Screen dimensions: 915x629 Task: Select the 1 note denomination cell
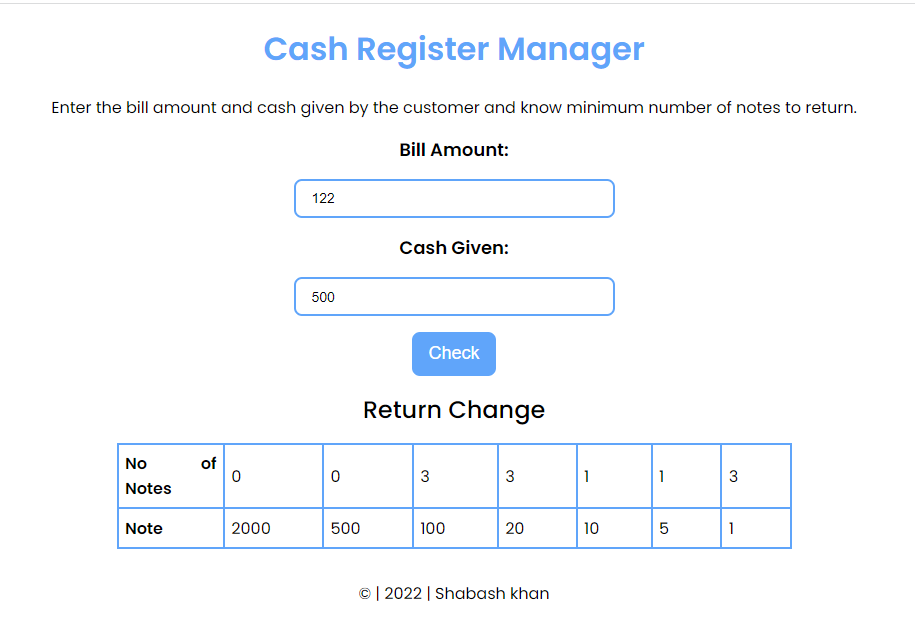pyautogui.click(x=755, y=528)
